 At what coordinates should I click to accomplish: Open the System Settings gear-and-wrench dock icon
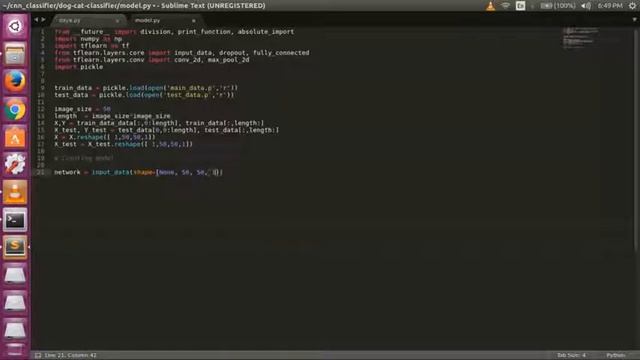coord(15,164)
